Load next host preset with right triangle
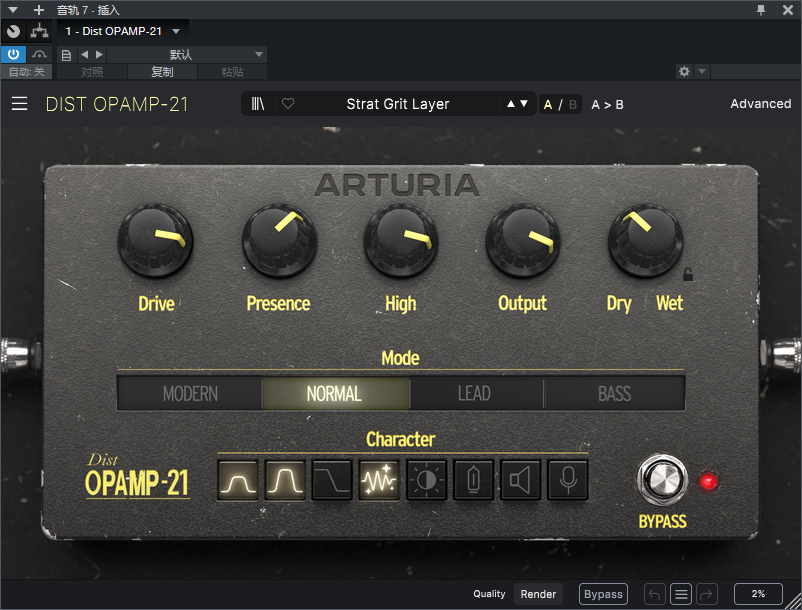Screen dimensions: 802x610 [100, 54]
